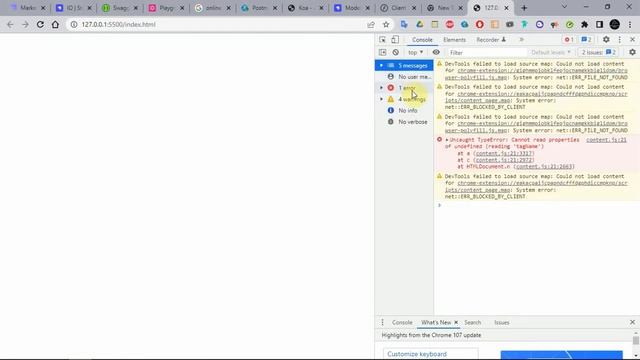Open the top JavaScript context dropdown

[416, 52]
